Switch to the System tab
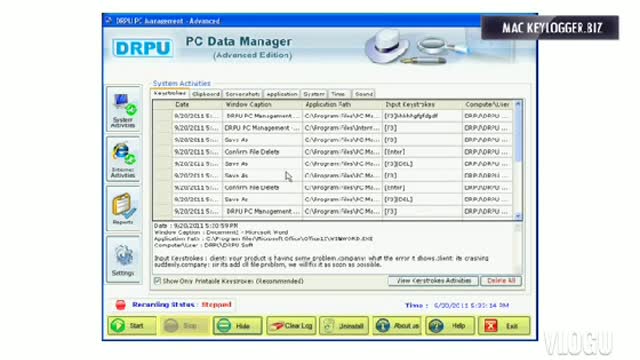 313,94
